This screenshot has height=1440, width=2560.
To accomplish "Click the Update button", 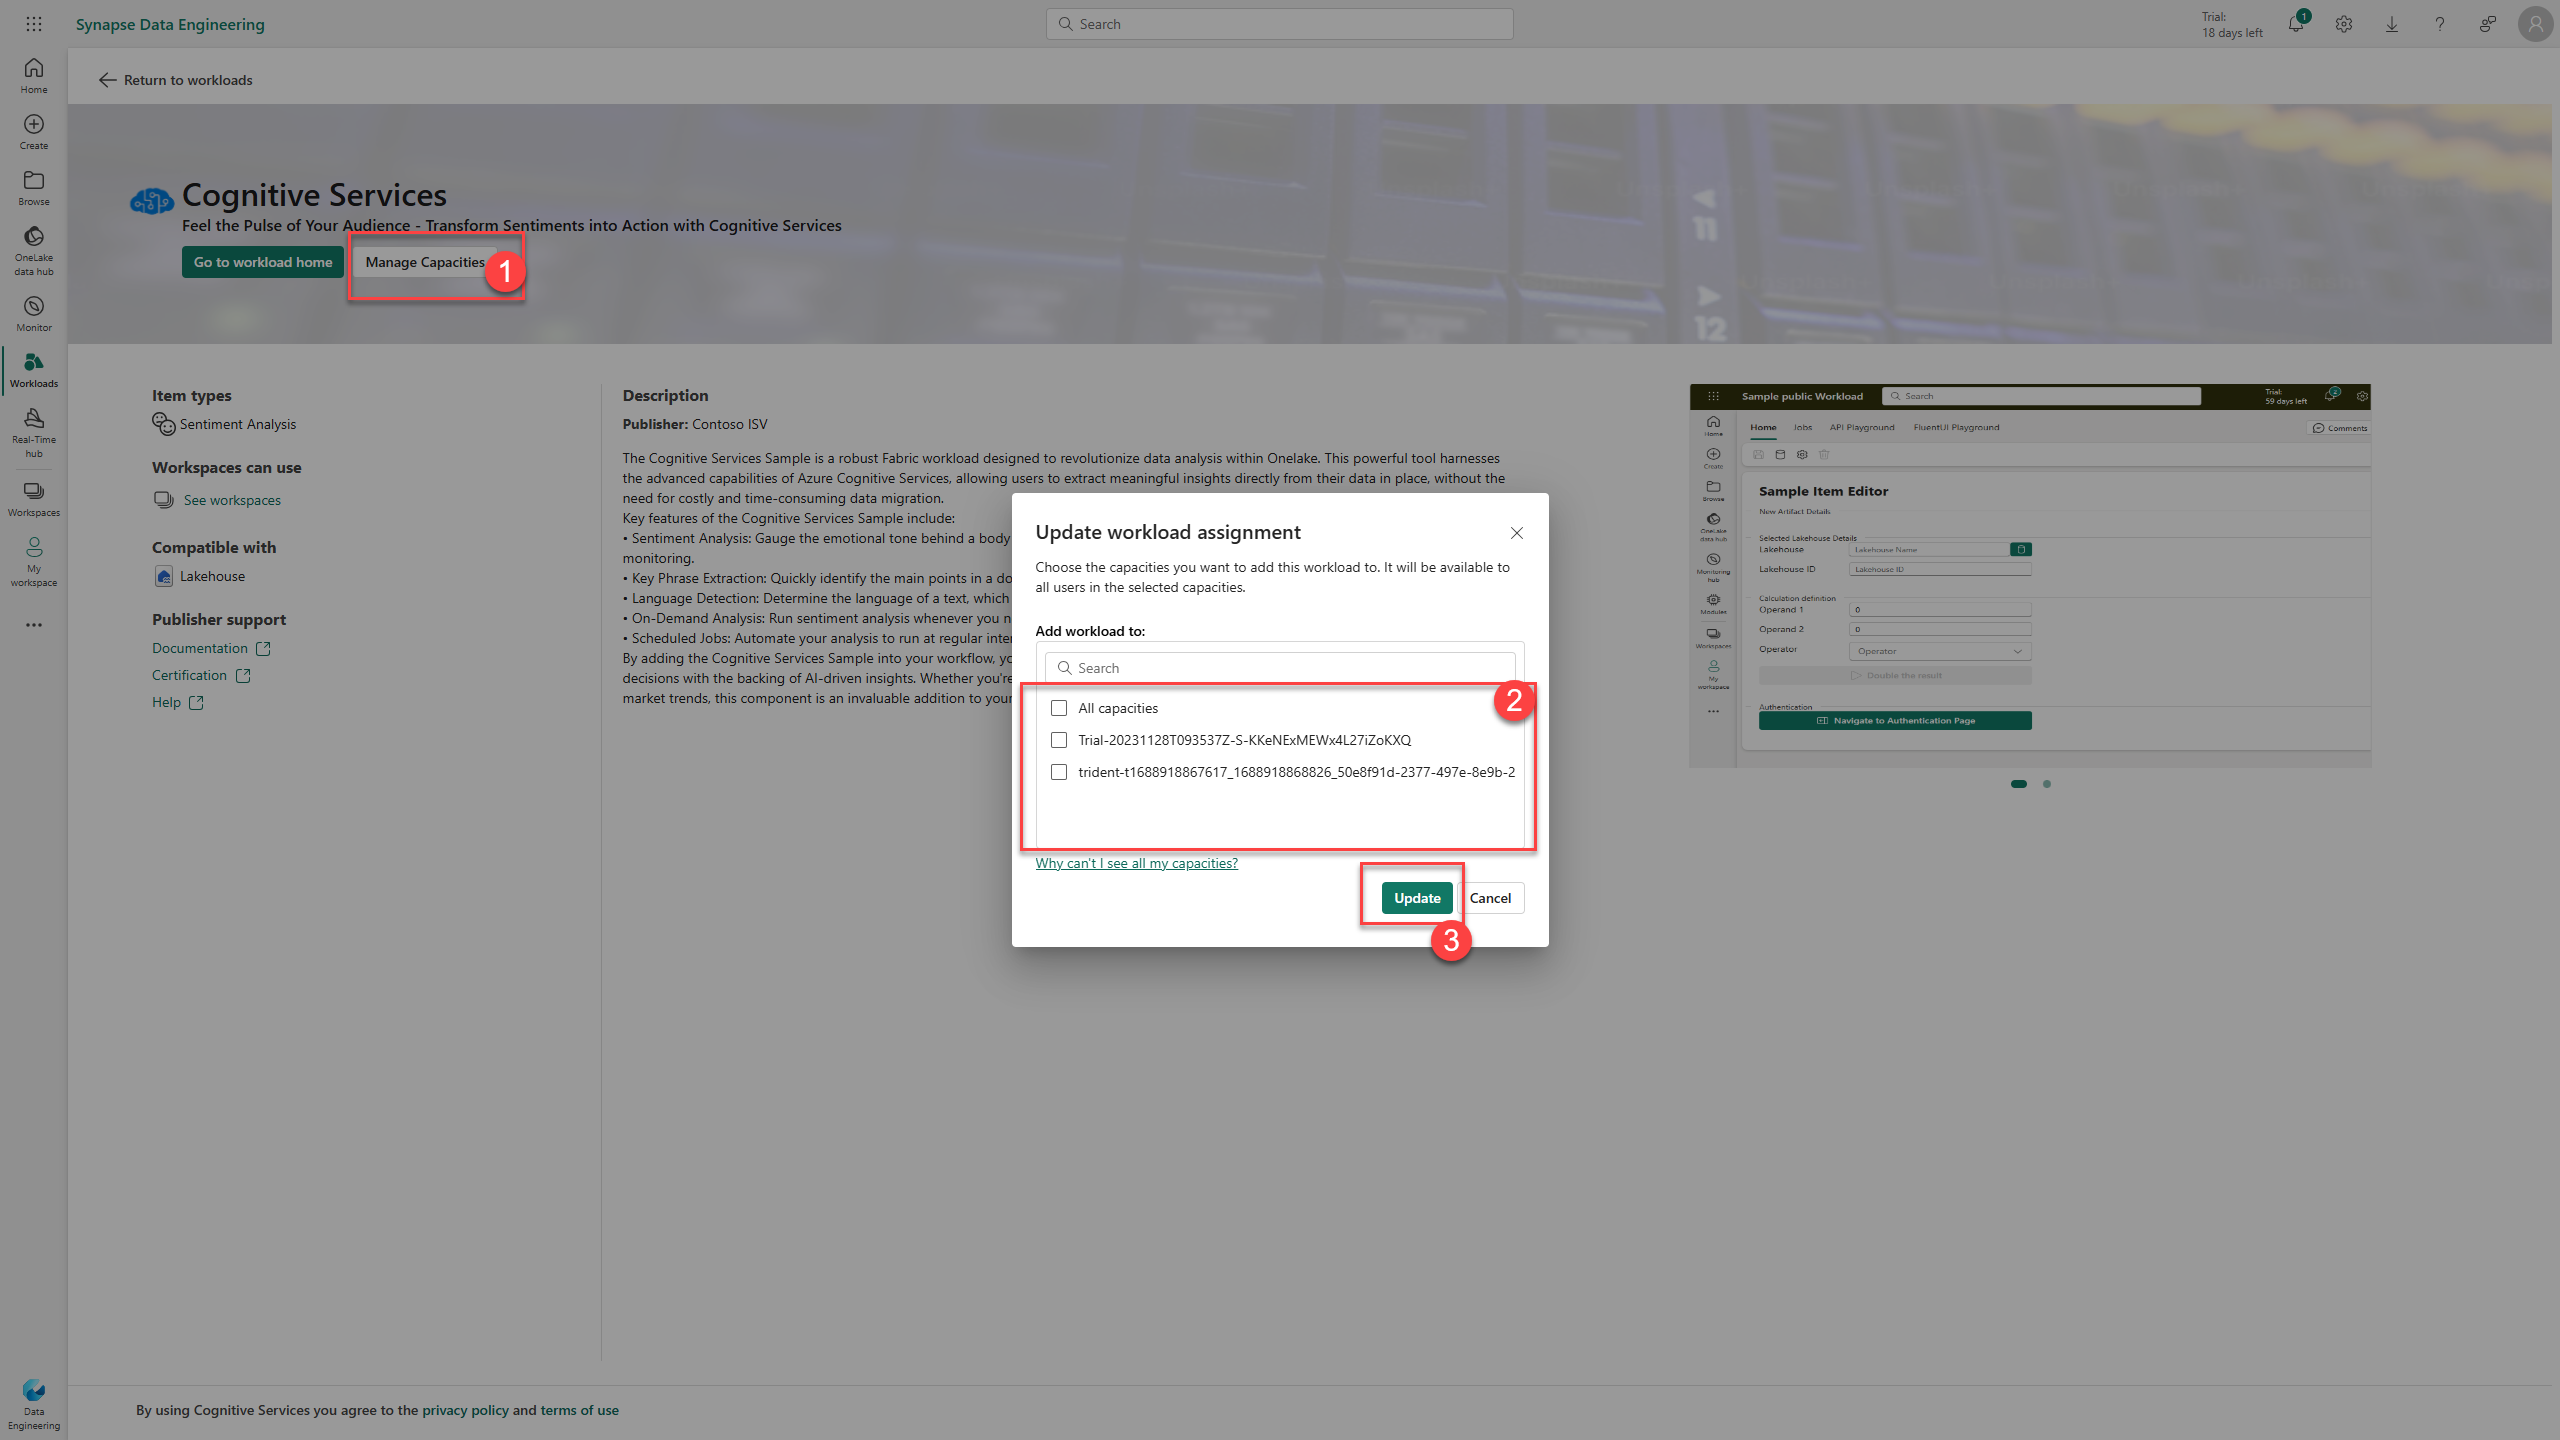I will click(1416, 898).
